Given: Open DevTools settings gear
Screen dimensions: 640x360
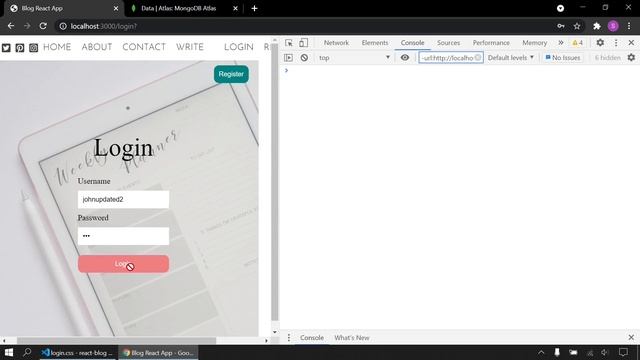Looking at the screenshot, I should coord(600,42).
